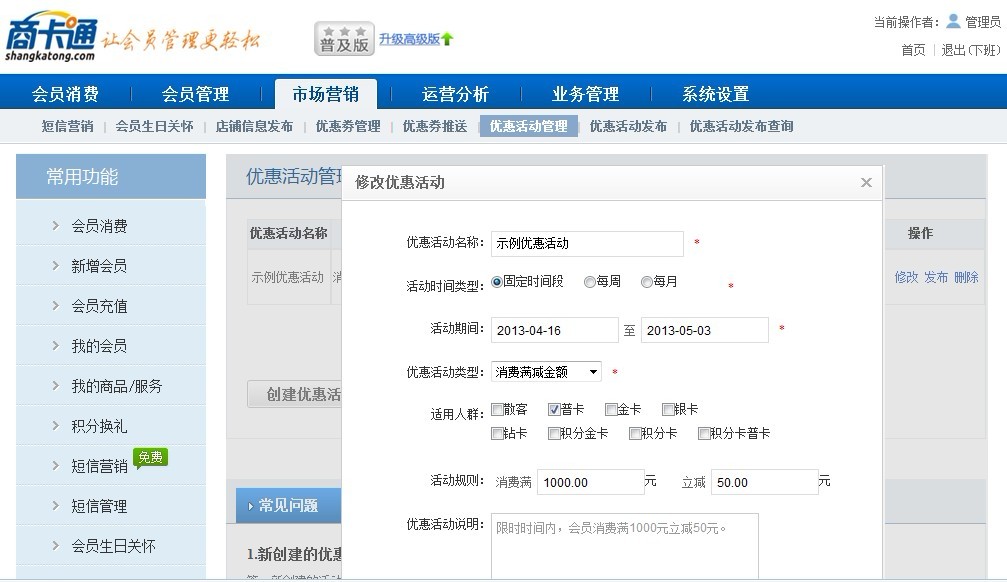
Task: Select the 每周 radio button
Action: (x=590, y=282)
